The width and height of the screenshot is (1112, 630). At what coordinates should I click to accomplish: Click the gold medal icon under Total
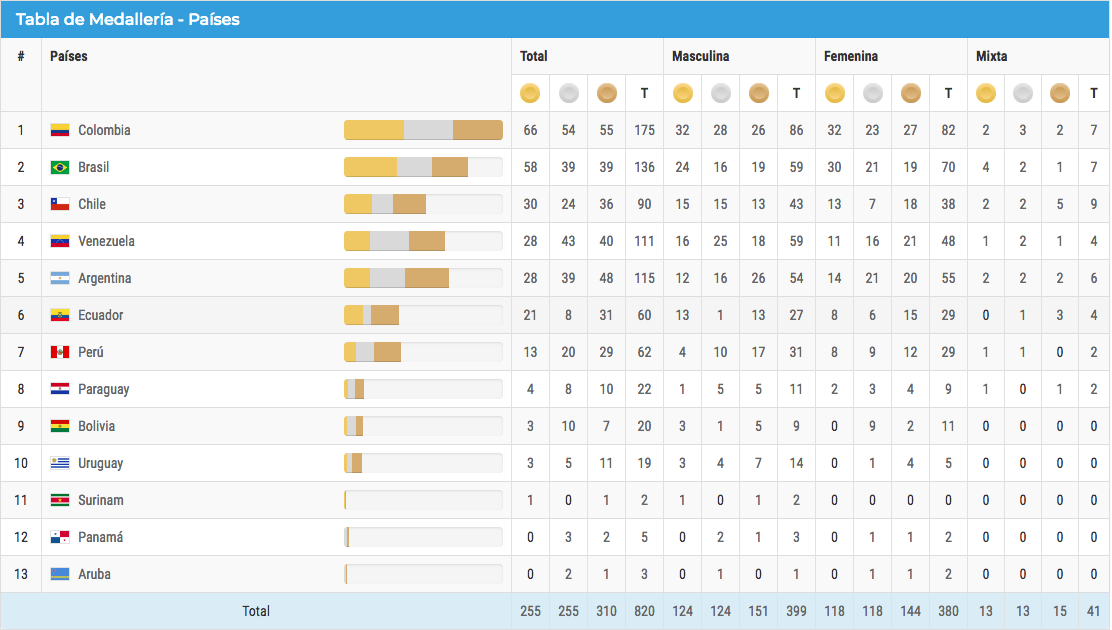click(x=530, y=93)
